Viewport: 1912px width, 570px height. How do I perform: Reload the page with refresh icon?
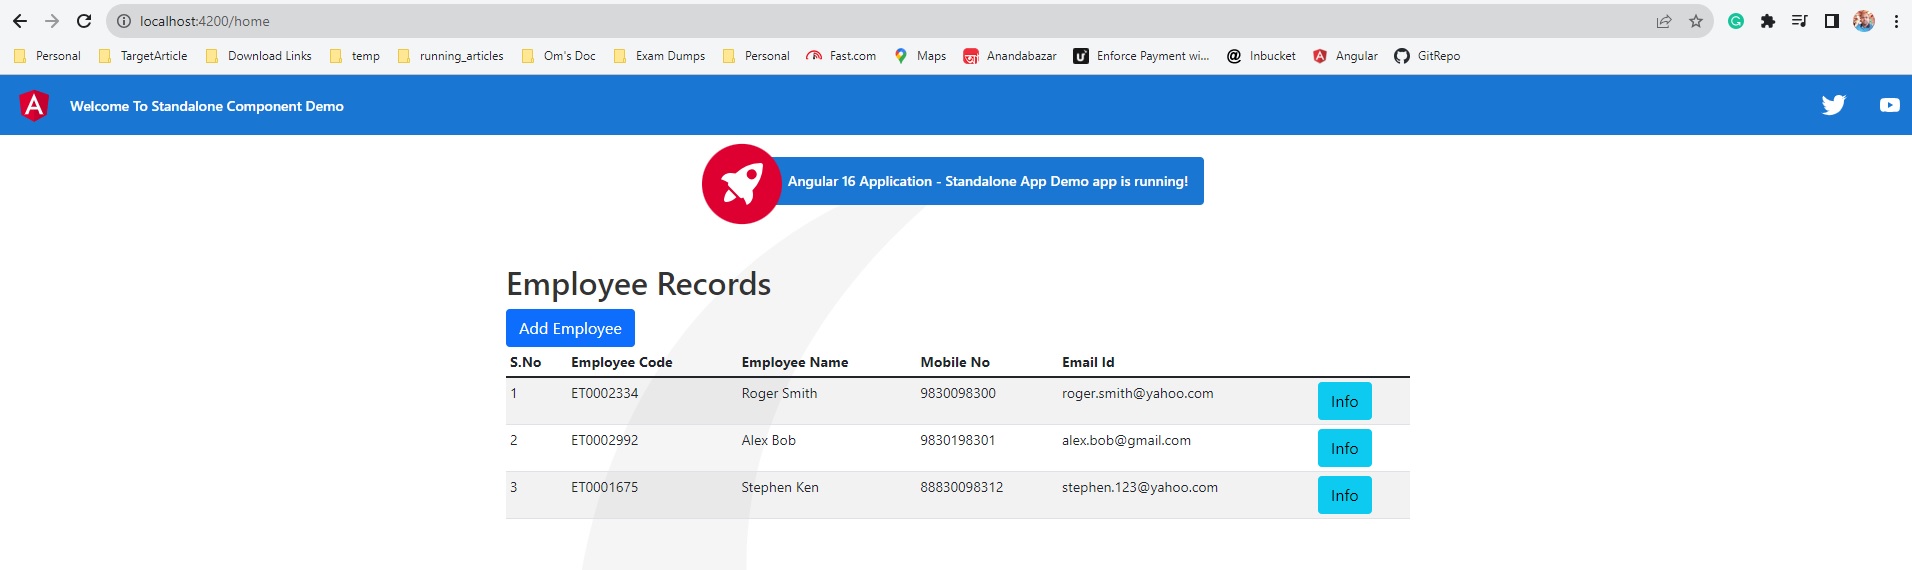point(84,21)
